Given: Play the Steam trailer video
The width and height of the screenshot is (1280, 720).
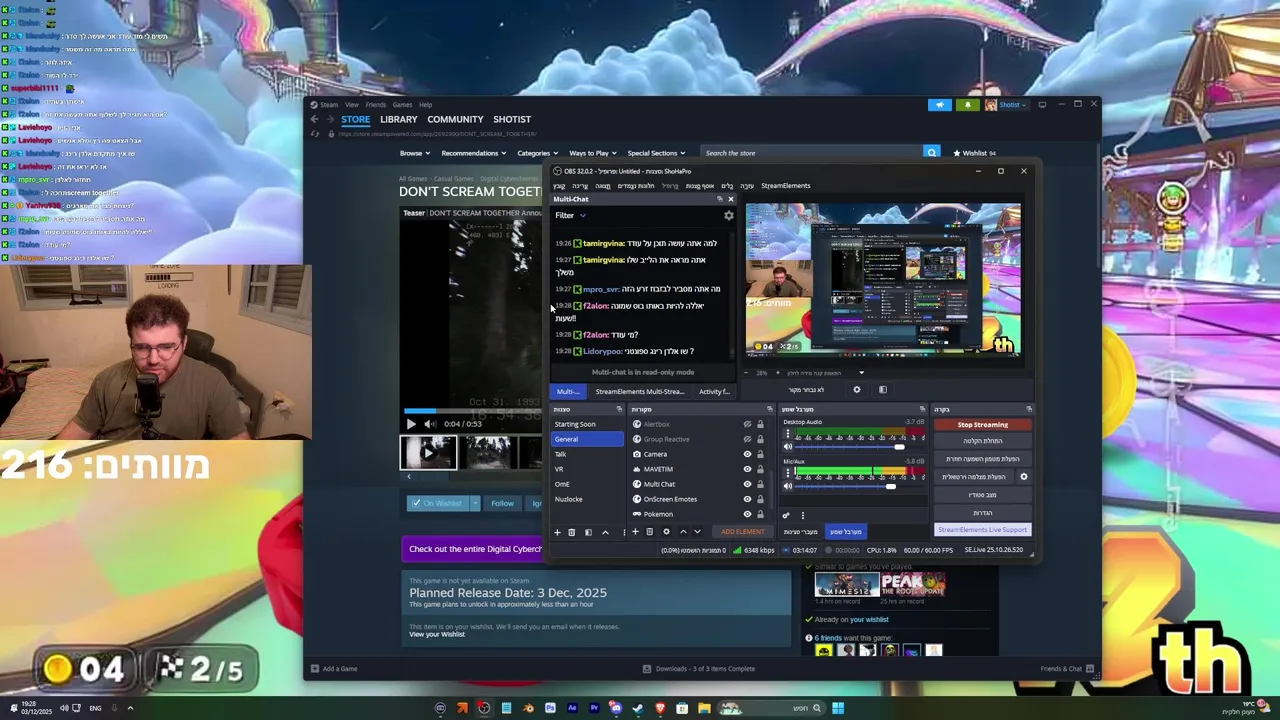Looking at the screenshot, I should click(x=411, y=424).
